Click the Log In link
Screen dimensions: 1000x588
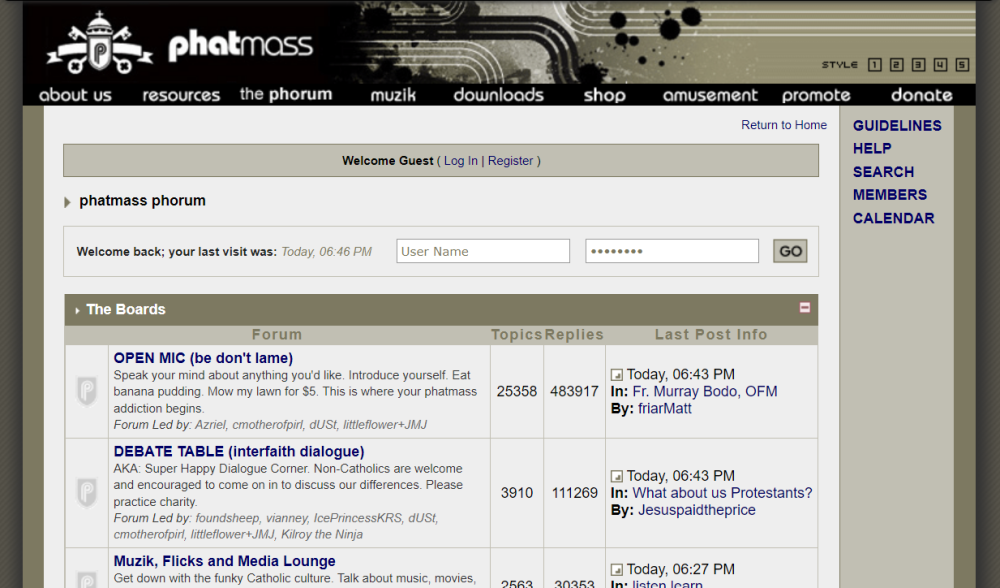click(x=460, y=161)
